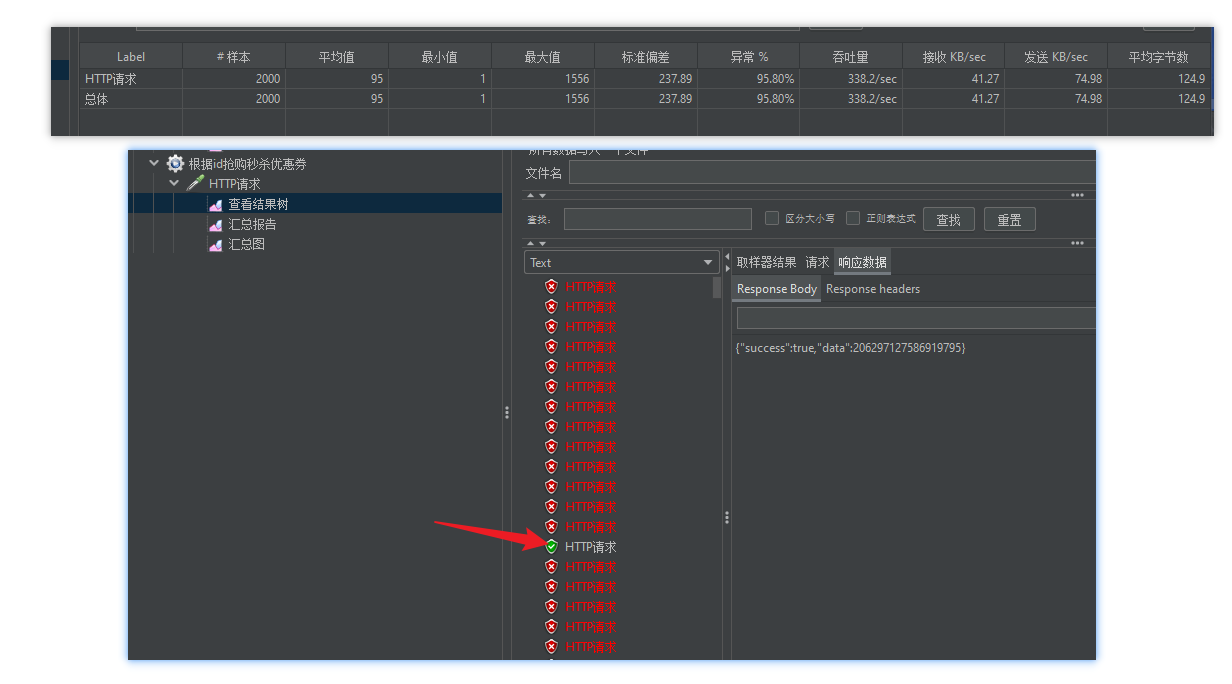Click the 124.9 average bytes cell in 总体 row
The image size is (1232, 684).
coord(1159,99)
